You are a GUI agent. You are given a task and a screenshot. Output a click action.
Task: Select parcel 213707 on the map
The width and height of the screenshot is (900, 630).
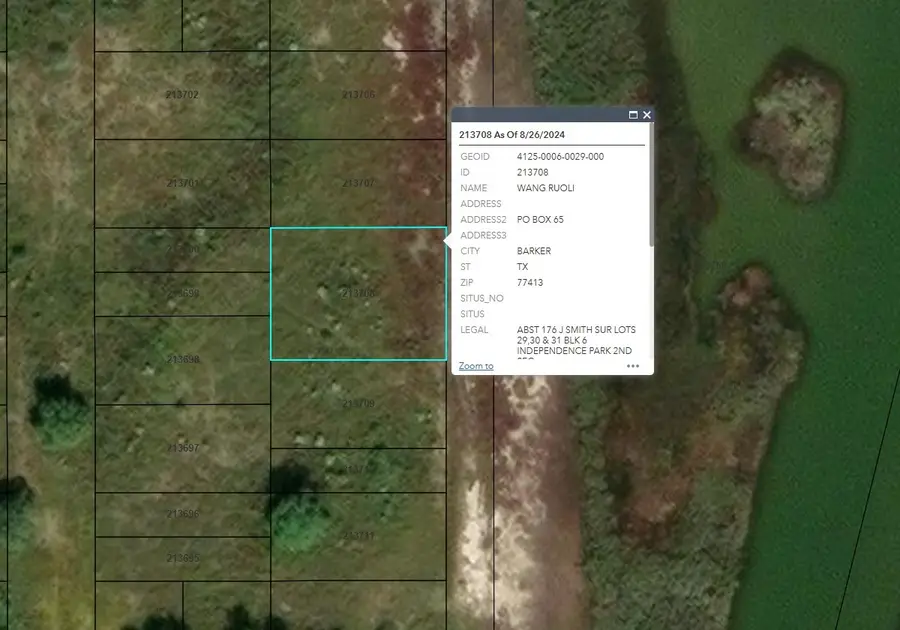[x=357, y=183]
